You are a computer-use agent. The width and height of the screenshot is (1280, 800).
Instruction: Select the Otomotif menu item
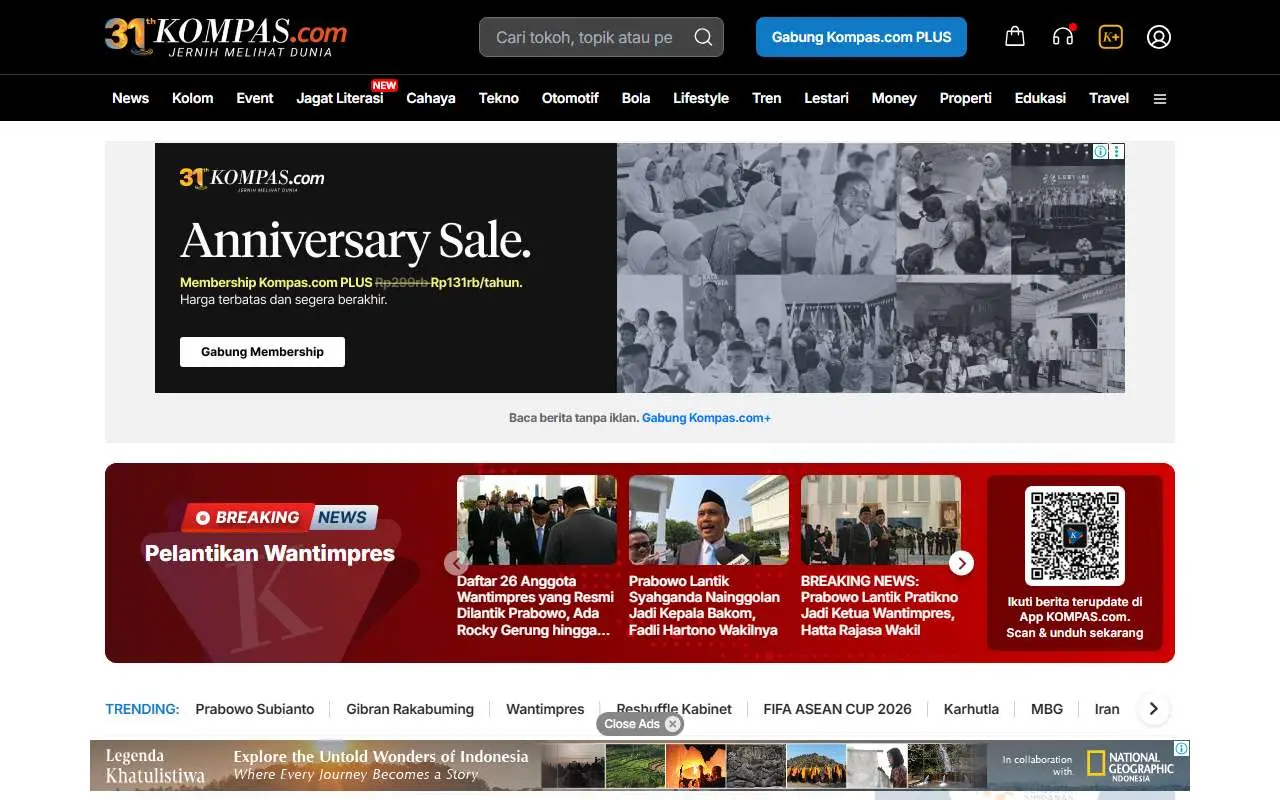click(x=570, y=98)
